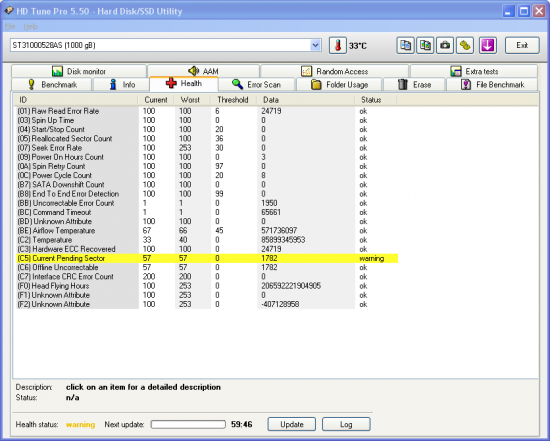Open the Help menu
550x441 pixels.
pyautogui.click(x=31, y=26)
